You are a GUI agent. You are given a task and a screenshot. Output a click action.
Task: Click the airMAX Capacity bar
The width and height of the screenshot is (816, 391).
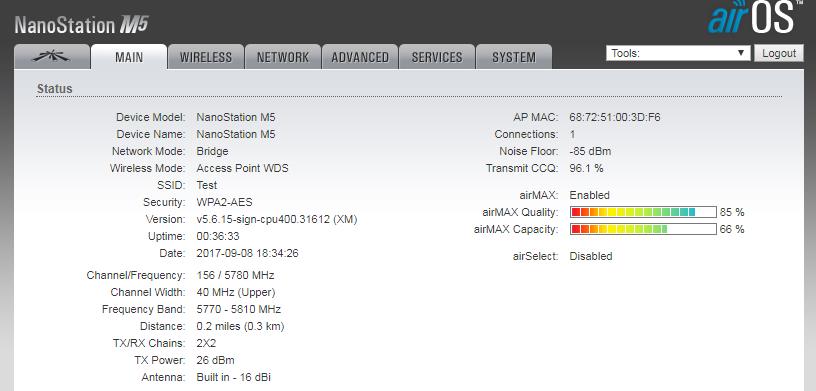click(643, 229)
